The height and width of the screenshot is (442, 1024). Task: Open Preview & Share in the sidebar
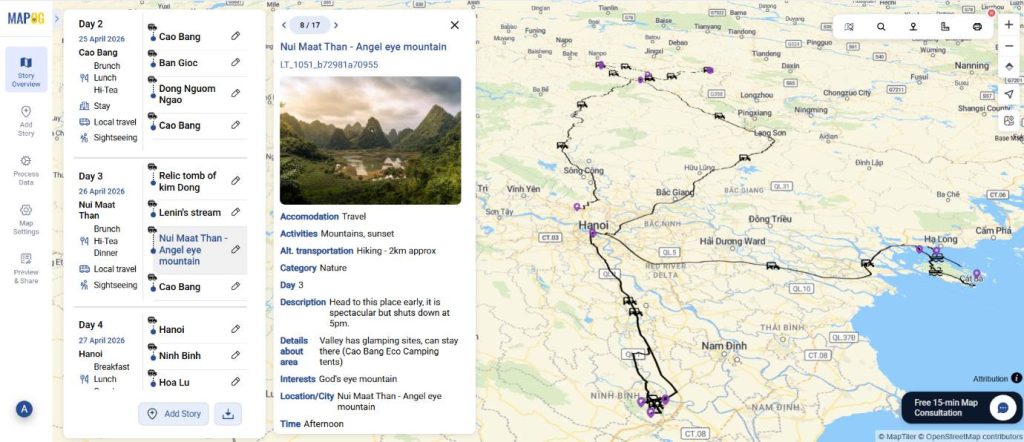point(26,268)
